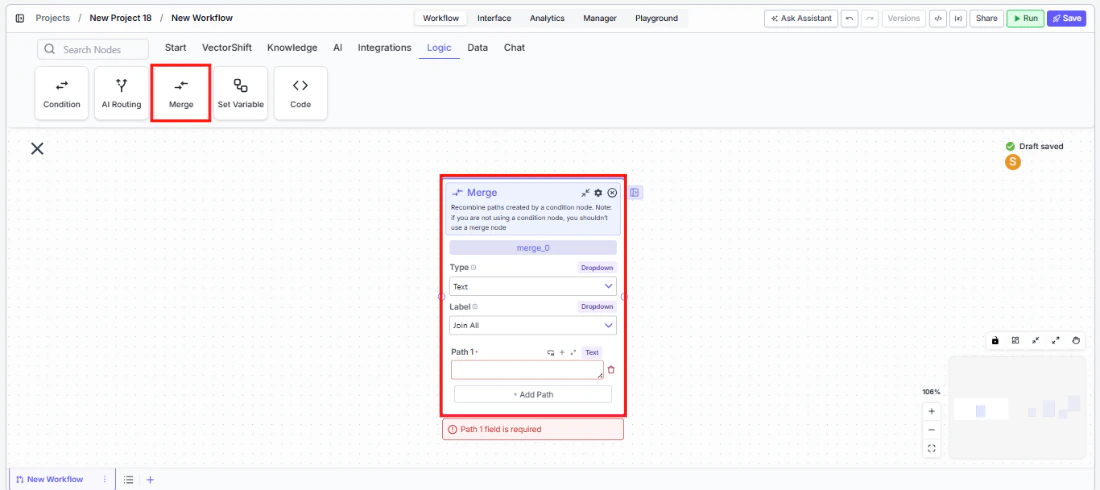
Task: Switch to the Workflow tab
Action: pyautogui.click(x=441, y=18)
